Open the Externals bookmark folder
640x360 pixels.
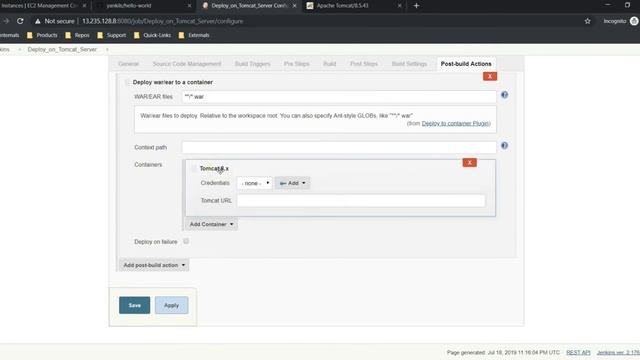tap(194, 35)
